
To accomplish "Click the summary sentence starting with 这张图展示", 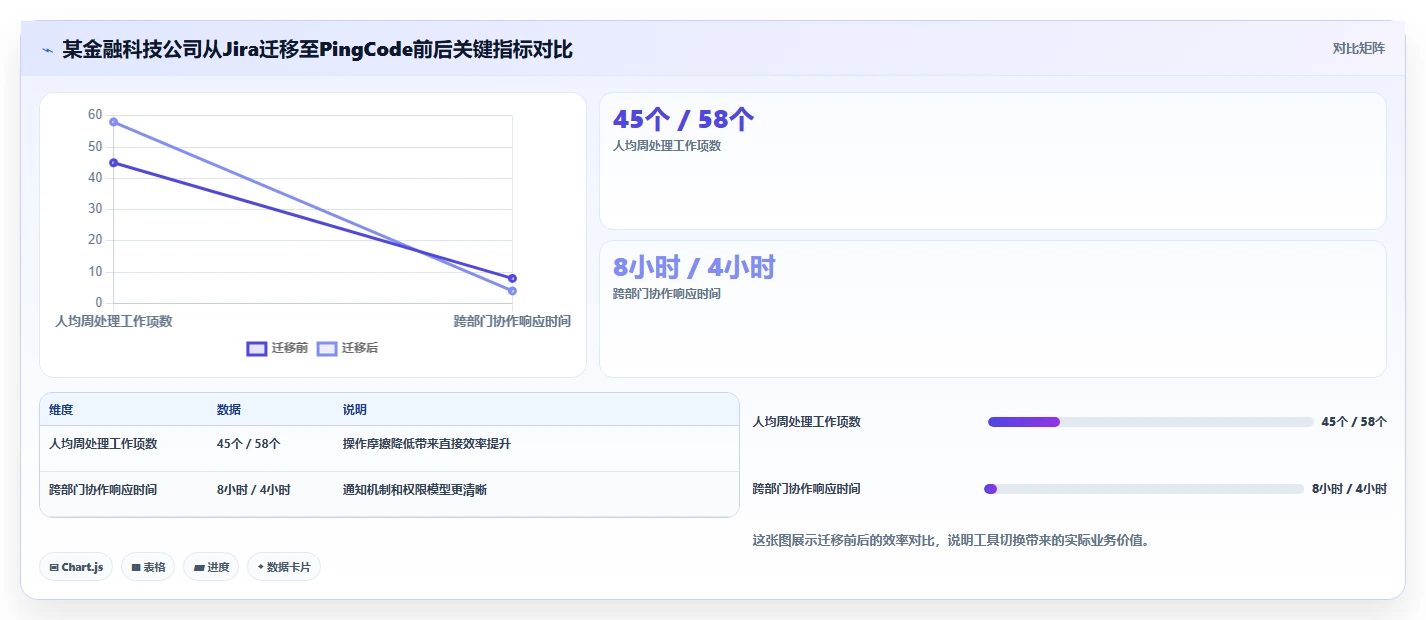I will pyautogui.click(x=952, y=540).
